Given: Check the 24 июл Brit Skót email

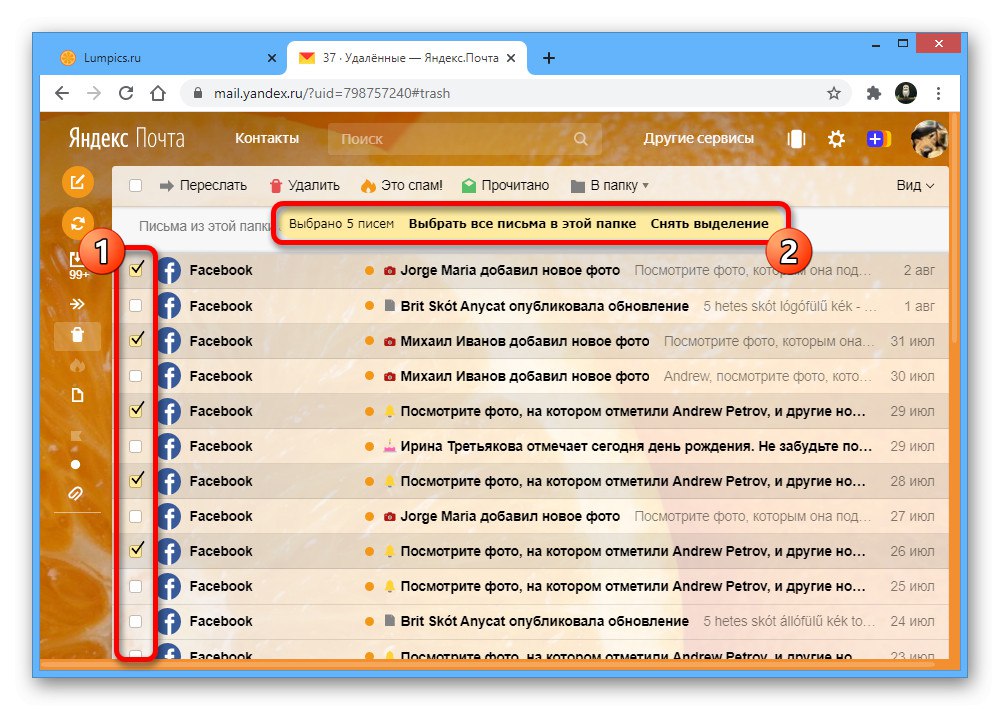Looking at the screenshot, I should [135, 621].
